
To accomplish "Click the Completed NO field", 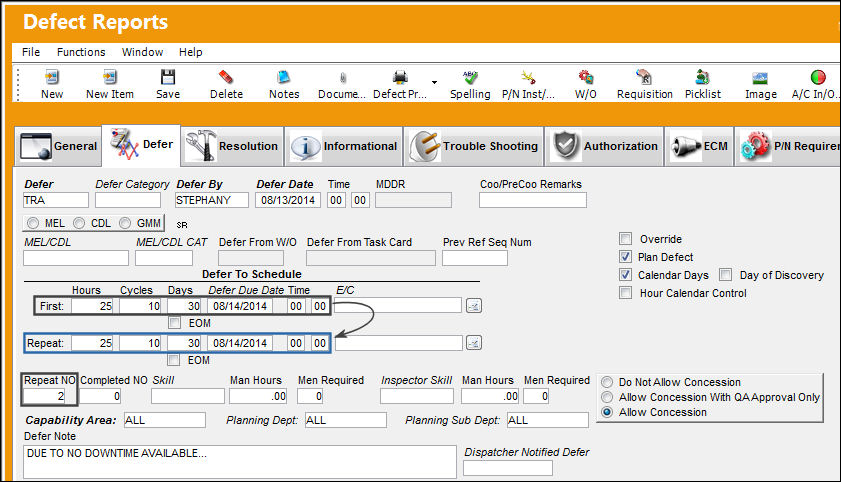I will (x=100, y=396).
